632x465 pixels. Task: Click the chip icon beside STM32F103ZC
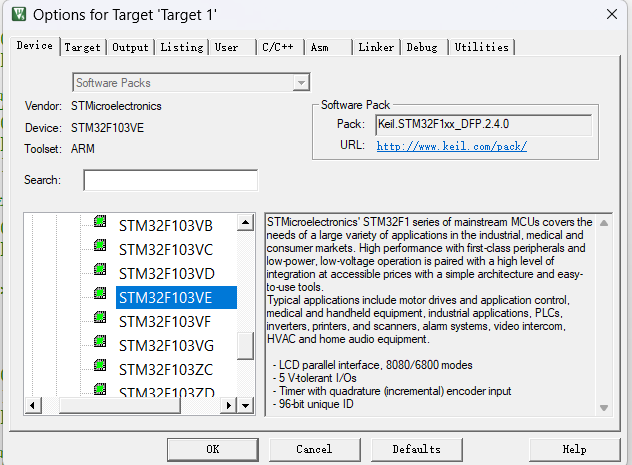point(100,365)
